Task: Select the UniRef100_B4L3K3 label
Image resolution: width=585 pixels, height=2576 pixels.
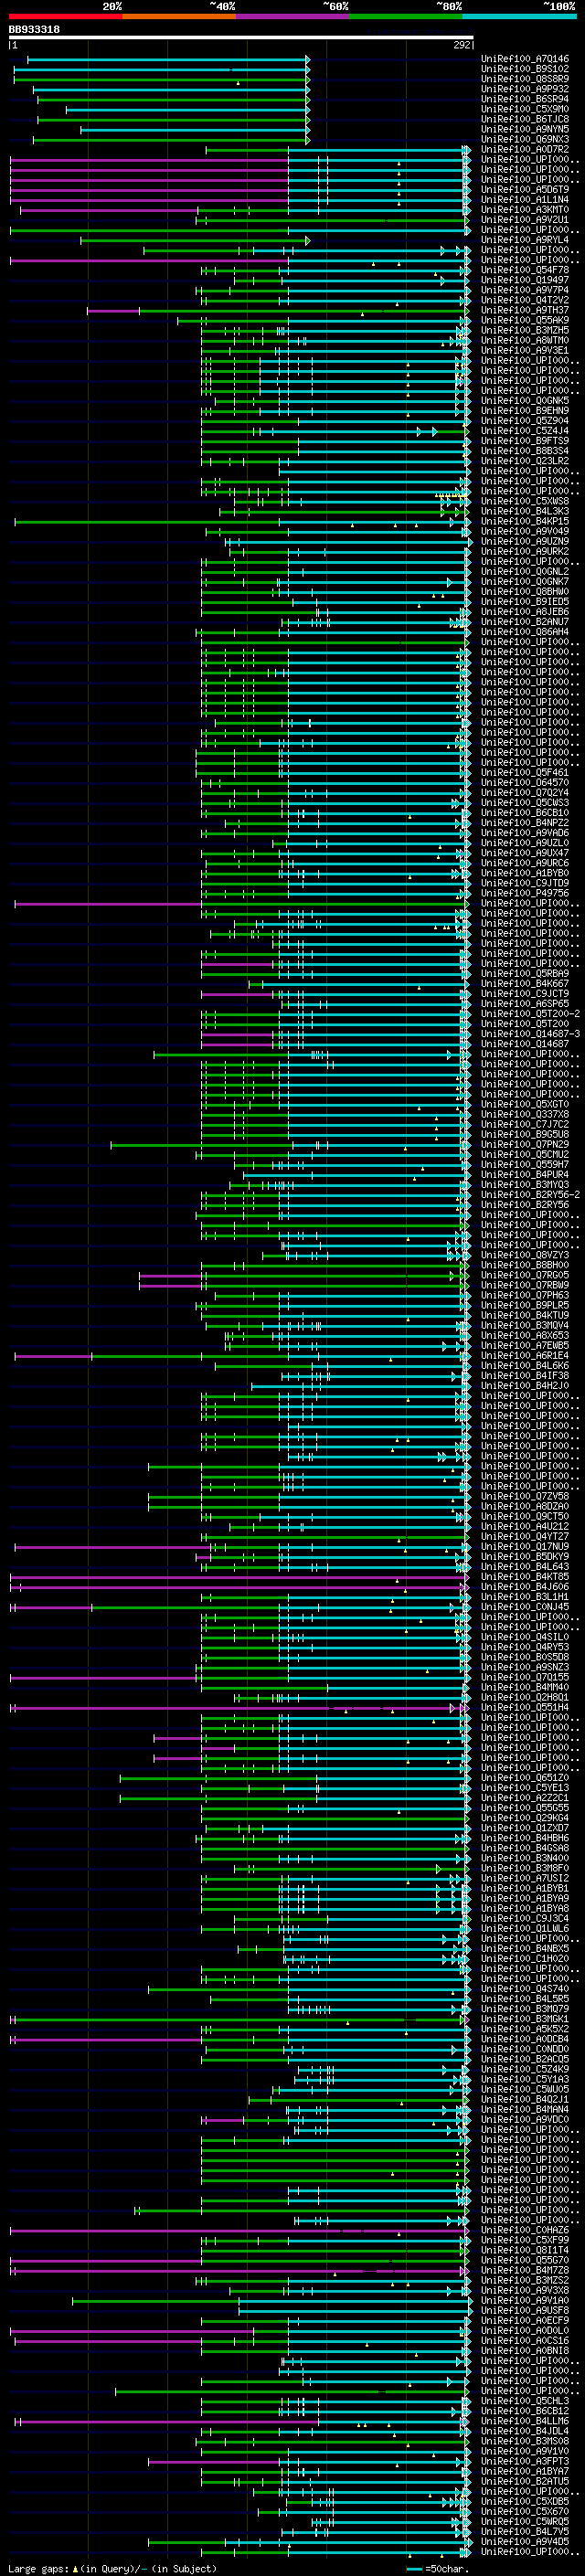Action: pyautogui.click(x=525, y=511)
